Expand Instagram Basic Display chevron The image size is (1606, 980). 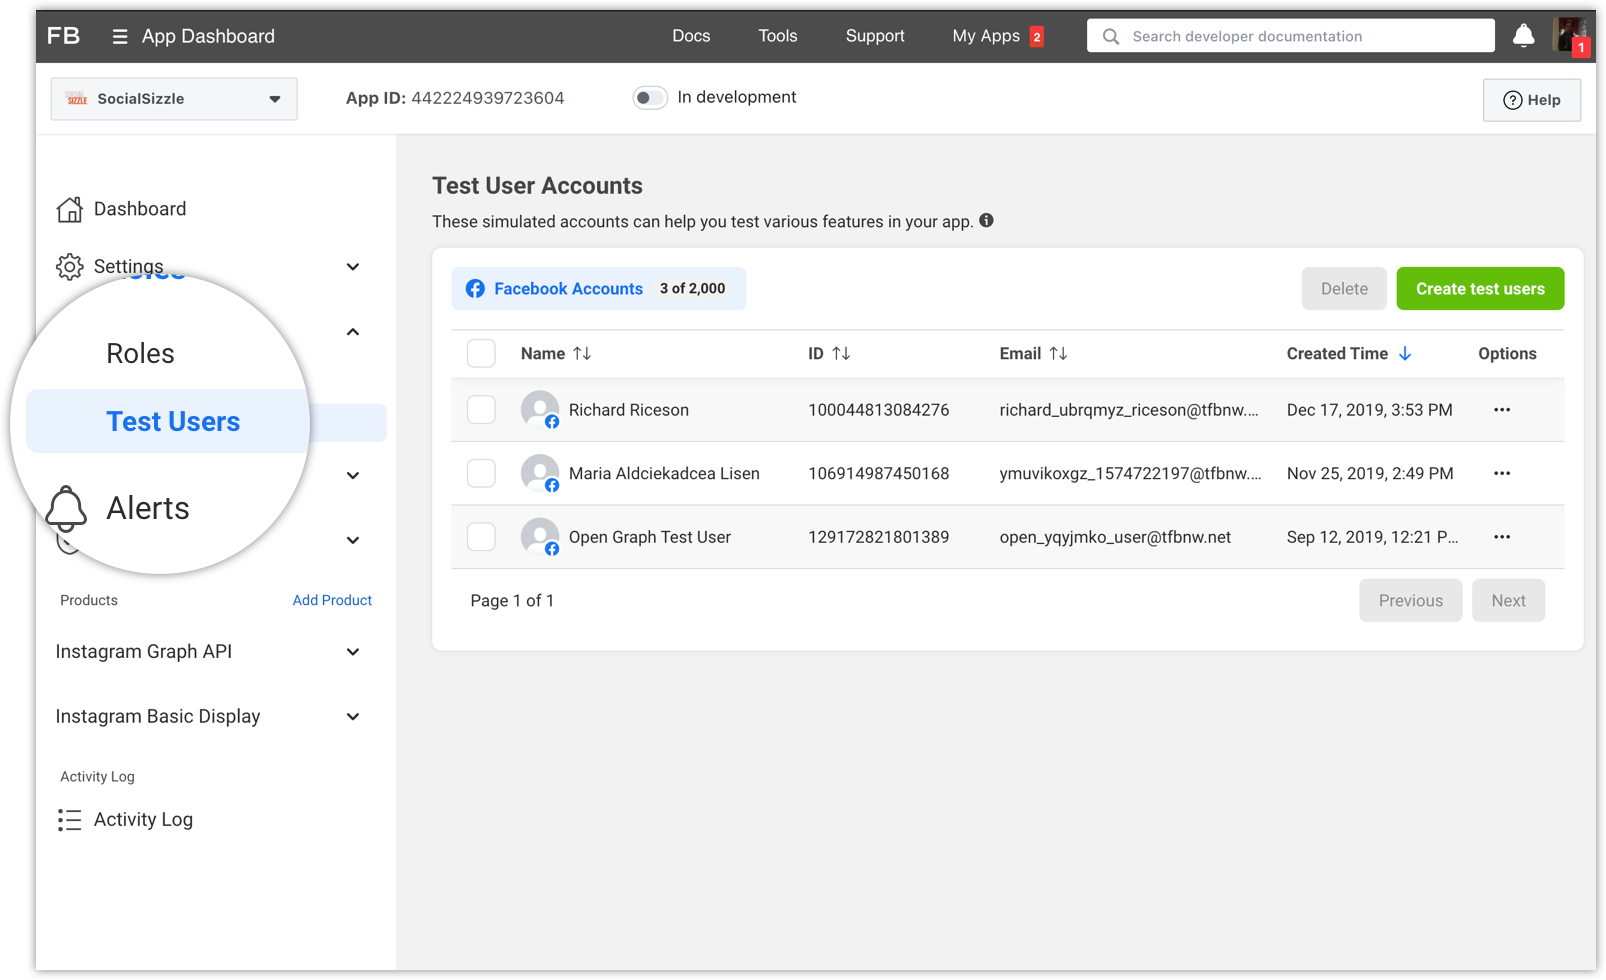point(353,717)
